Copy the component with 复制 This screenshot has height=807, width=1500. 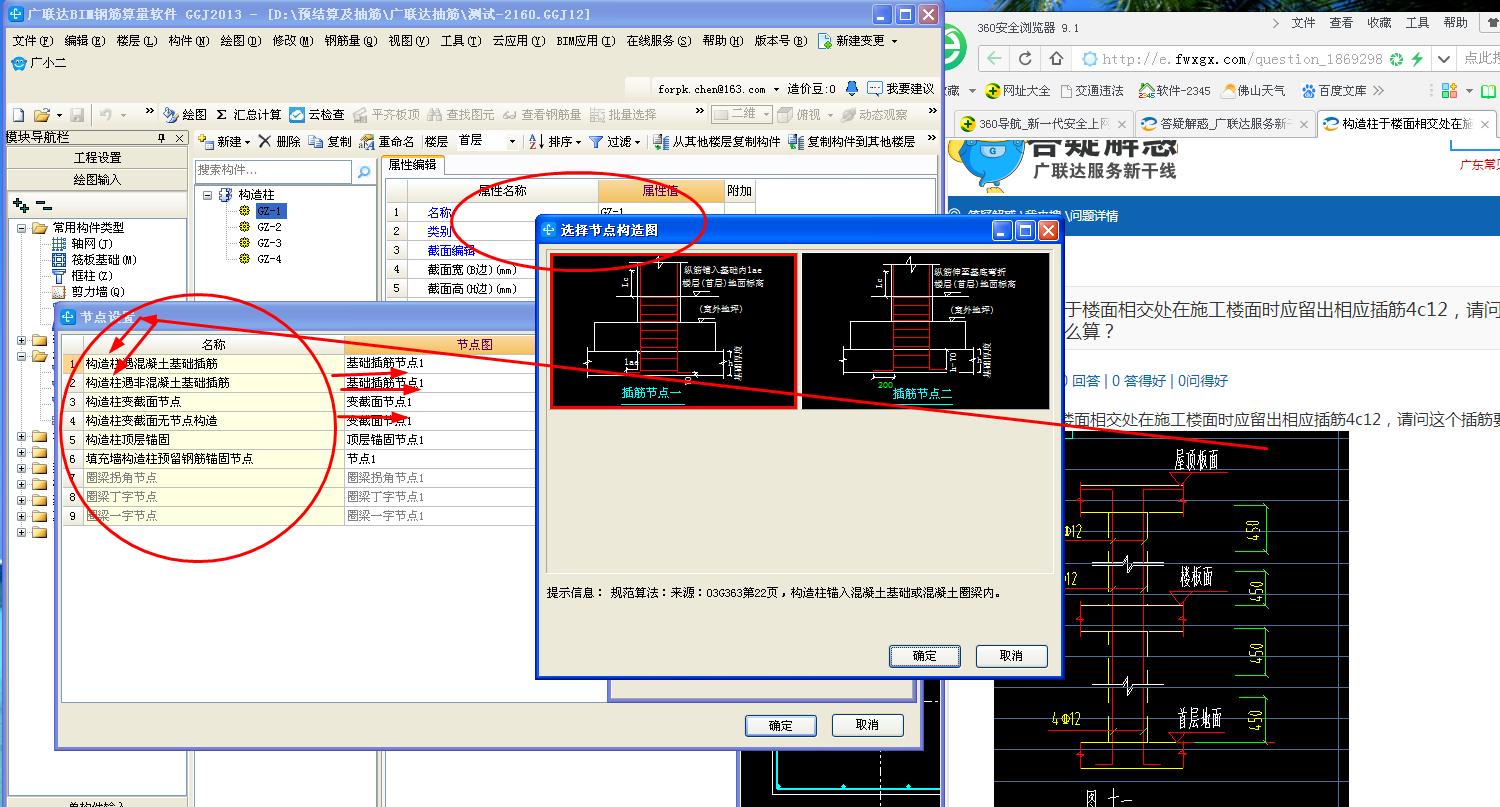coord(330,142)
